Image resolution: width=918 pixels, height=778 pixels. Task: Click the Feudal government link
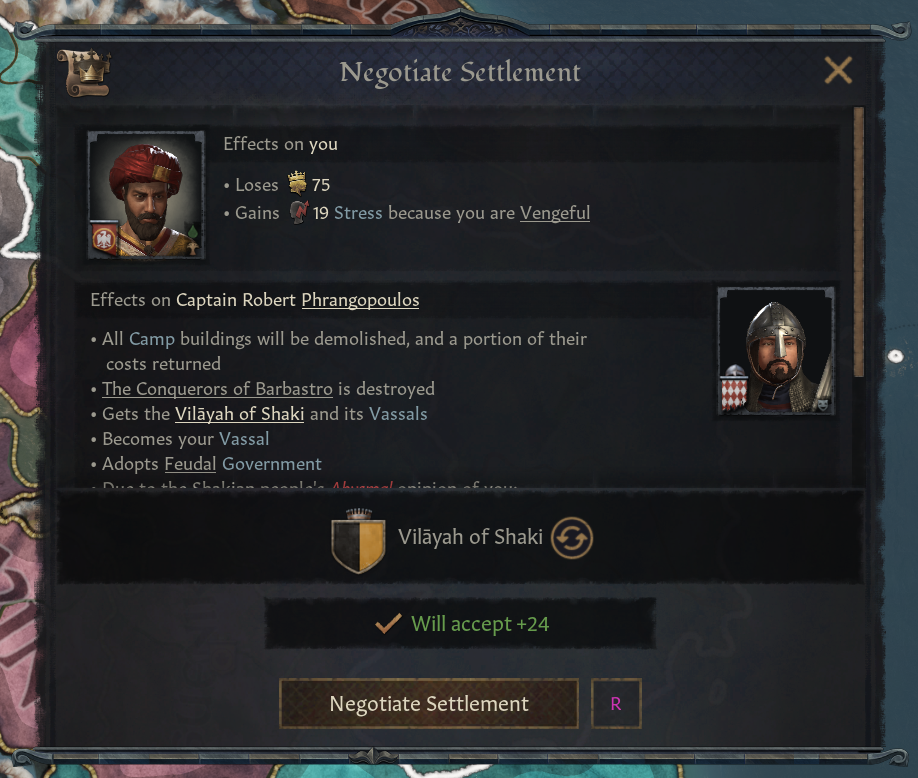[x=191, y=464]
